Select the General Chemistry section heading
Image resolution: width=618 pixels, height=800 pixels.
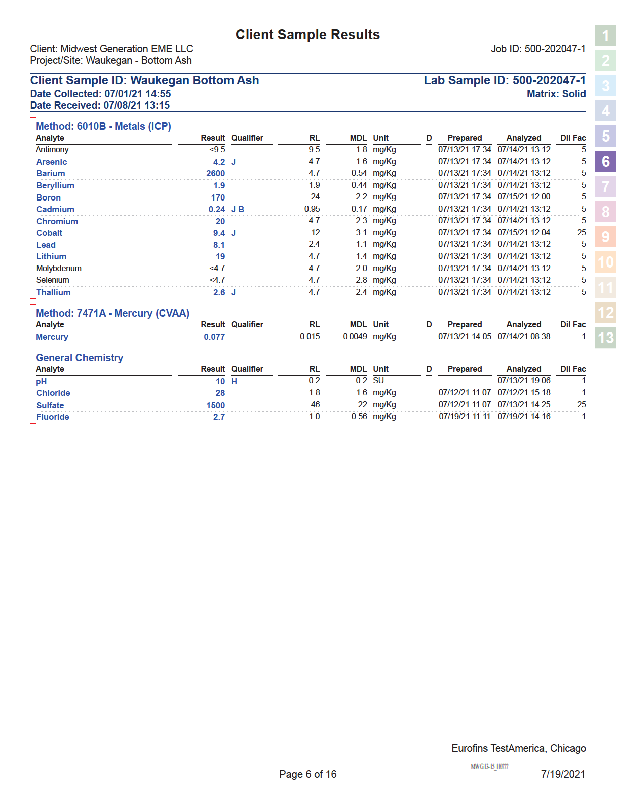tap(79, 357)
